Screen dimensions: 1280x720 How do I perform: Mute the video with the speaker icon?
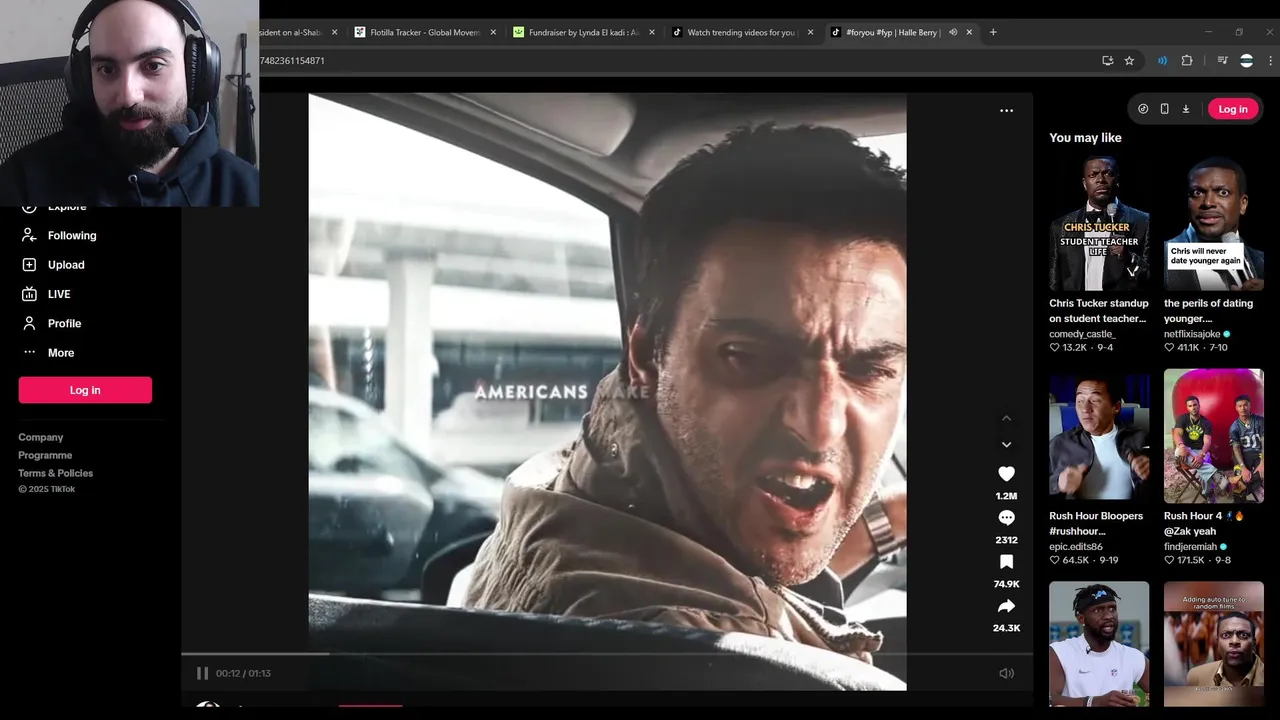pos(1006,673)
